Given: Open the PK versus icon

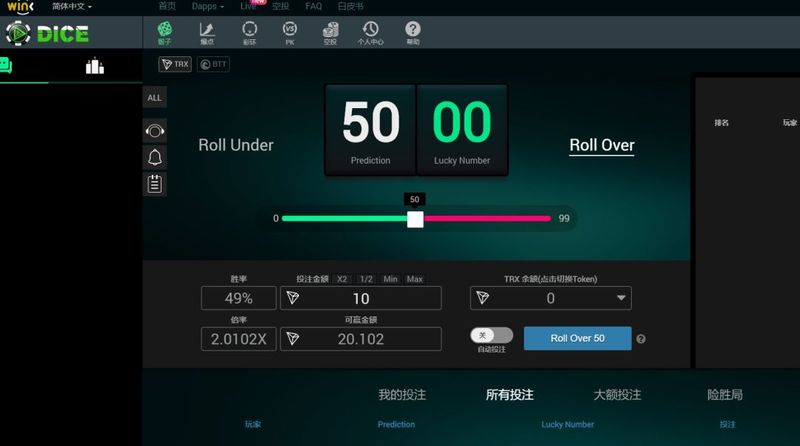Looking at the screenshot, I should (290, 33).
